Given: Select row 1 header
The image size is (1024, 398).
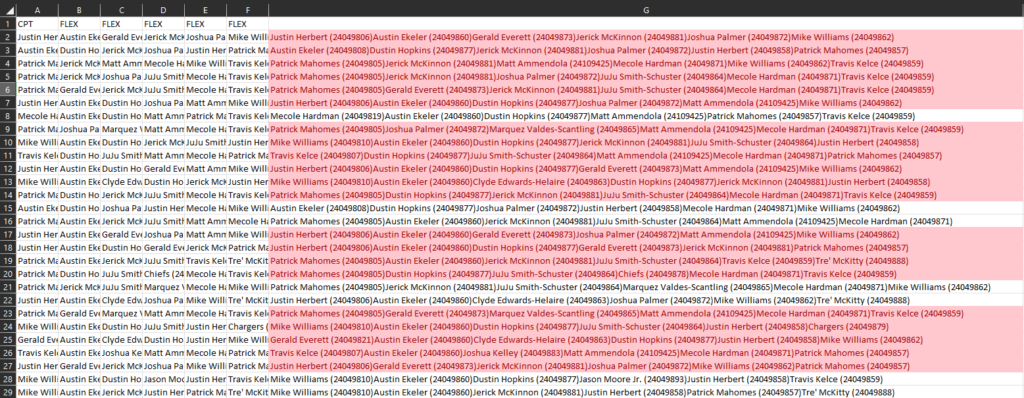Looking at the screenshot, I should 8,24.
